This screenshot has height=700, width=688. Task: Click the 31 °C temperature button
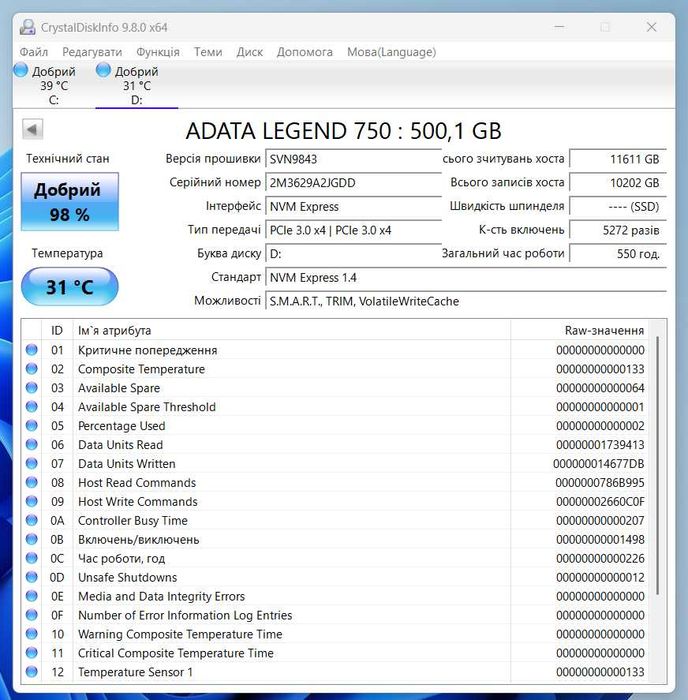point(70,287)
